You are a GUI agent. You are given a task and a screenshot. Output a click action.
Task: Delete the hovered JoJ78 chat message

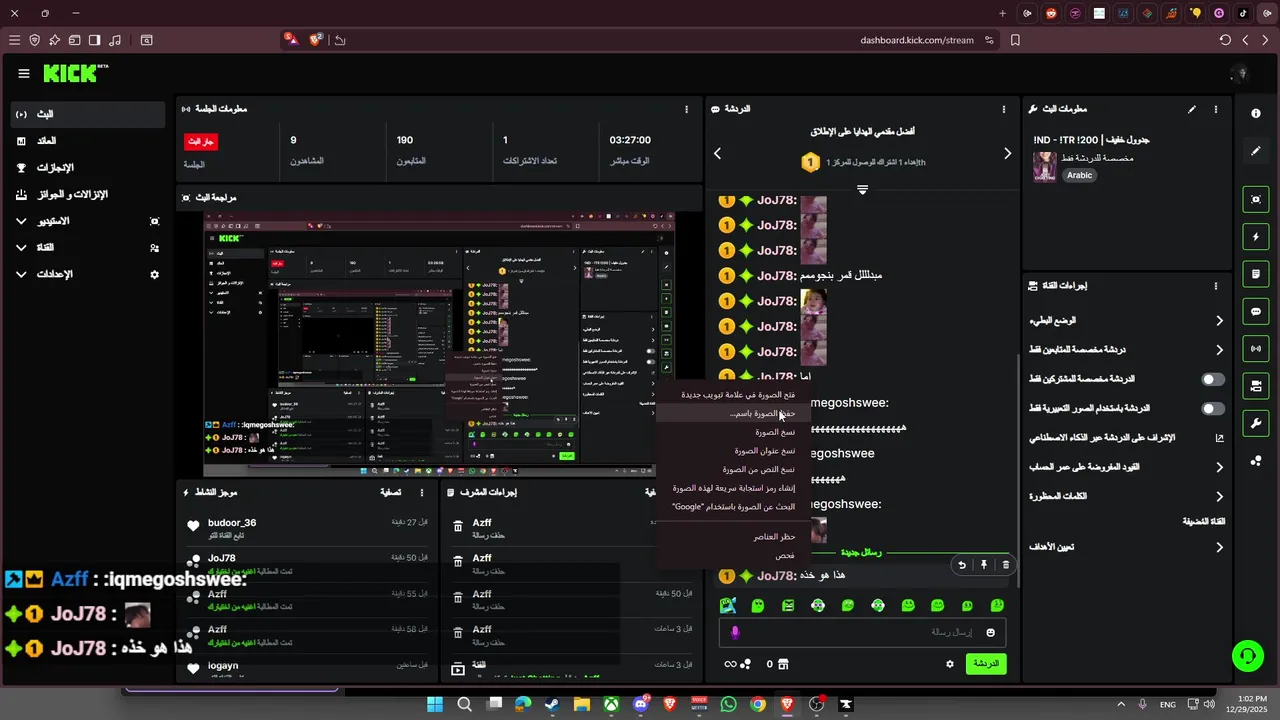pyautogui.click(x=1006, y=565)
